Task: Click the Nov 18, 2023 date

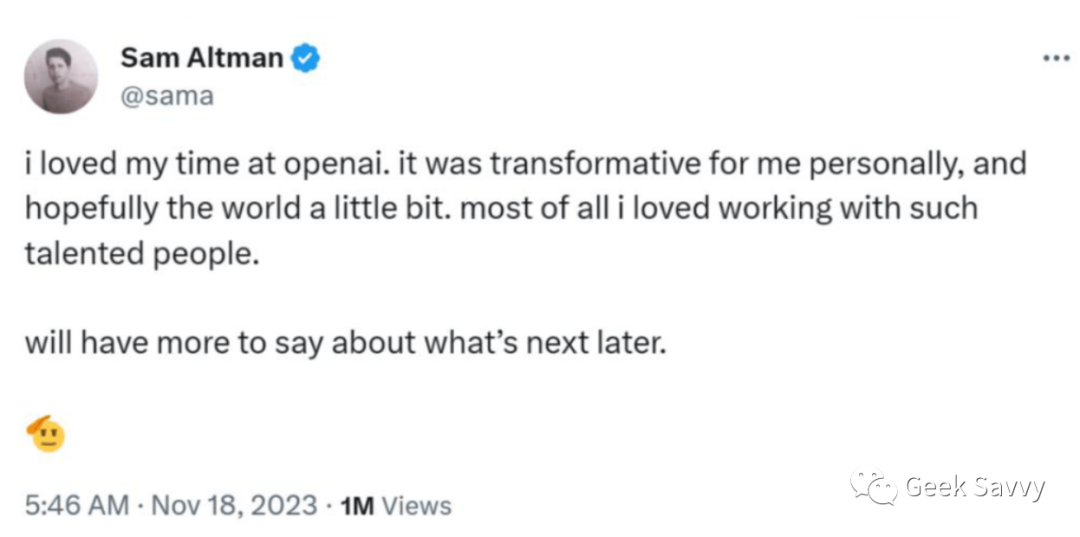Action: click(x=232, y=506)
